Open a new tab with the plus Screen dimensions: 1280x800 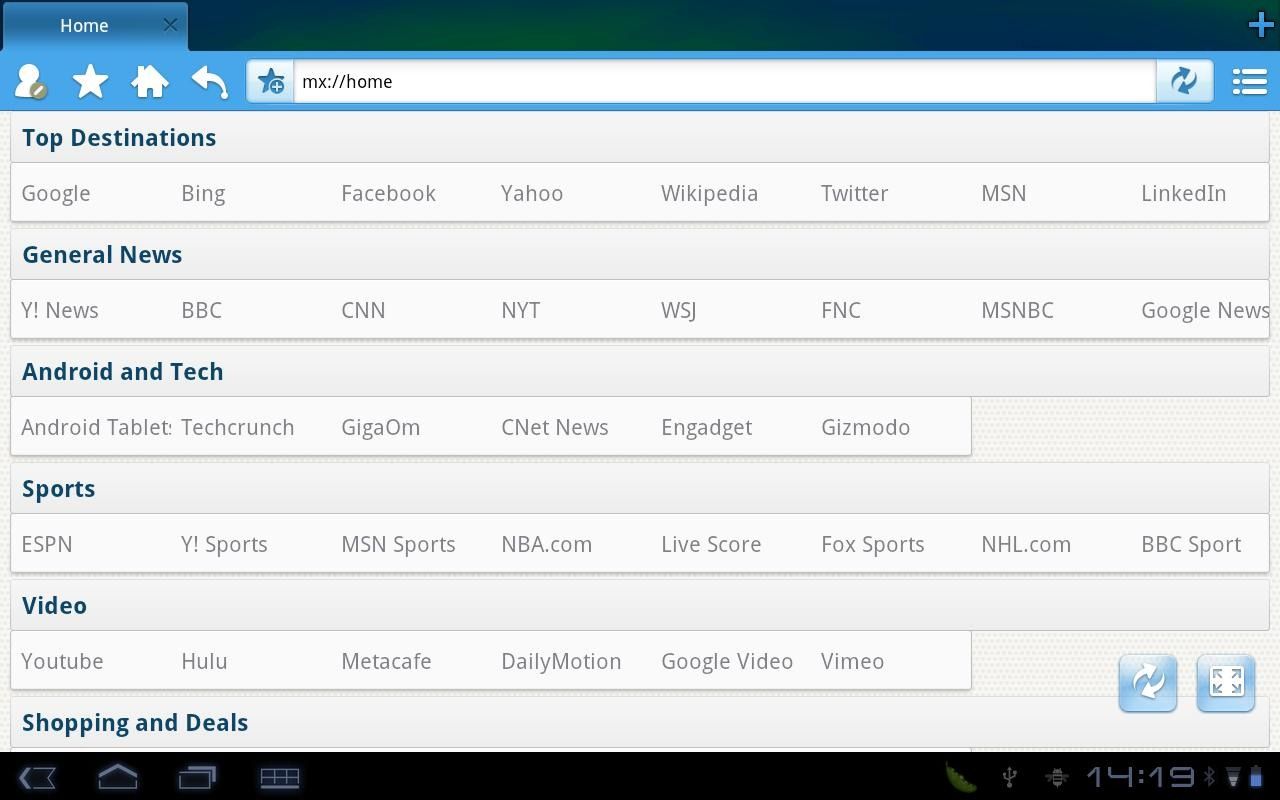[x=1260, y=22]
